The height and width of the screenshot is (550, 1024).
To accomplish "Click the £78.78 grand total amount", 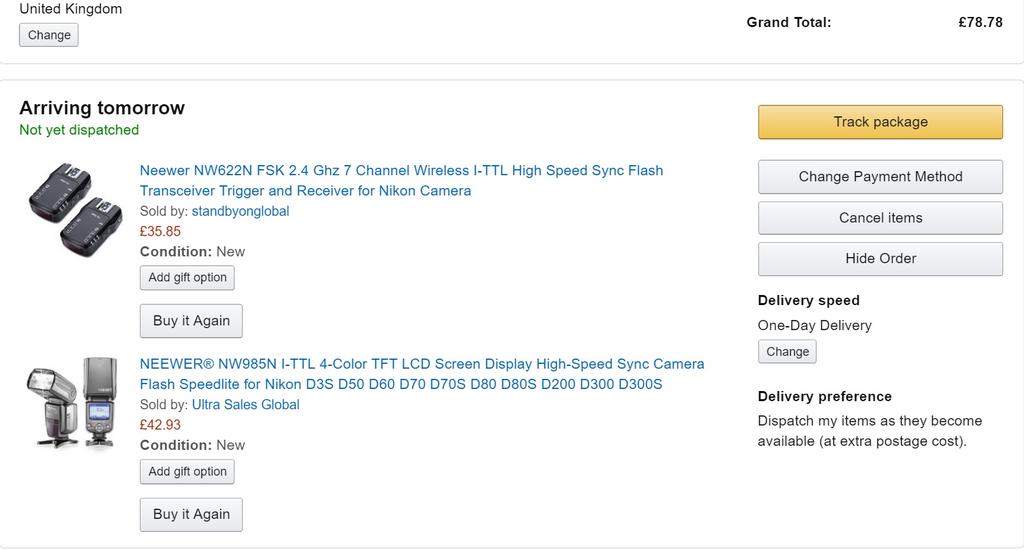I will click(980, 22).
